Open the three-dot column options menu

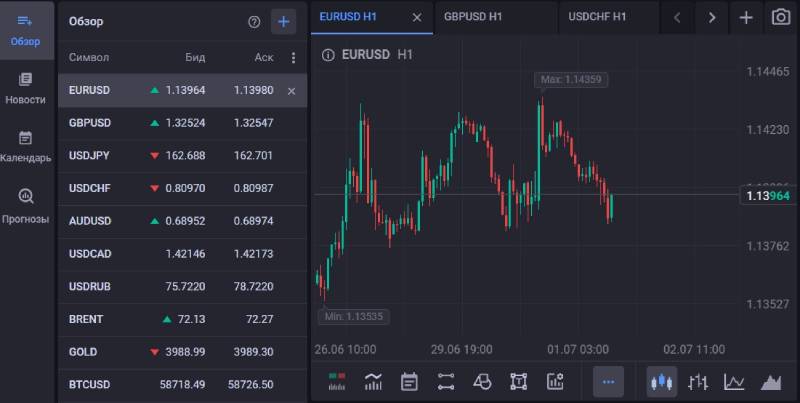(293, 58)
